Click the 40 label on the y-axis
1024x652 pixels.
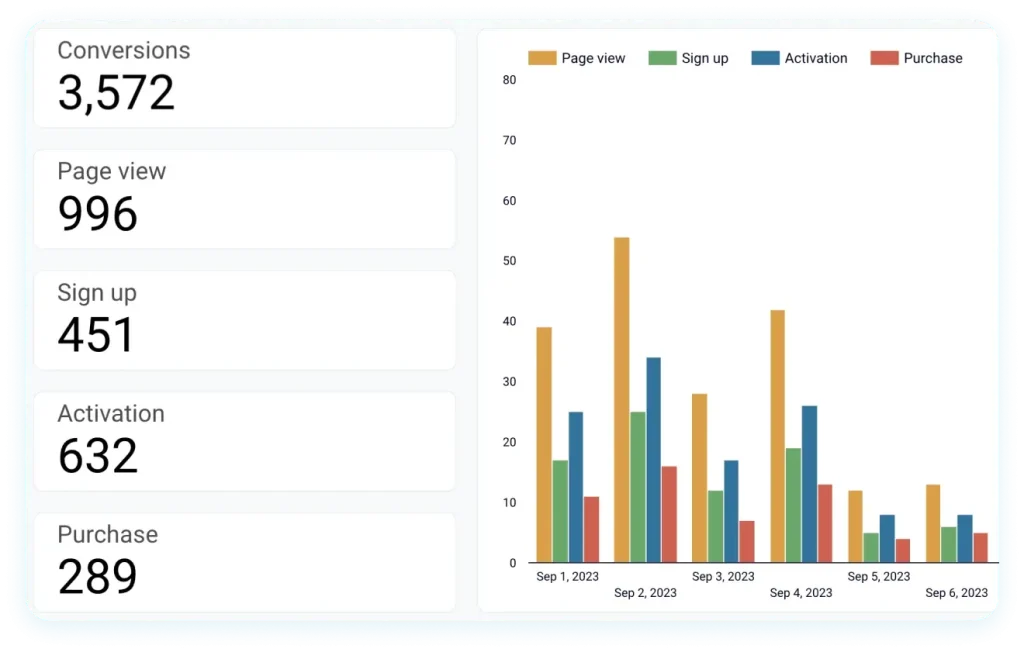coord(509,321)
